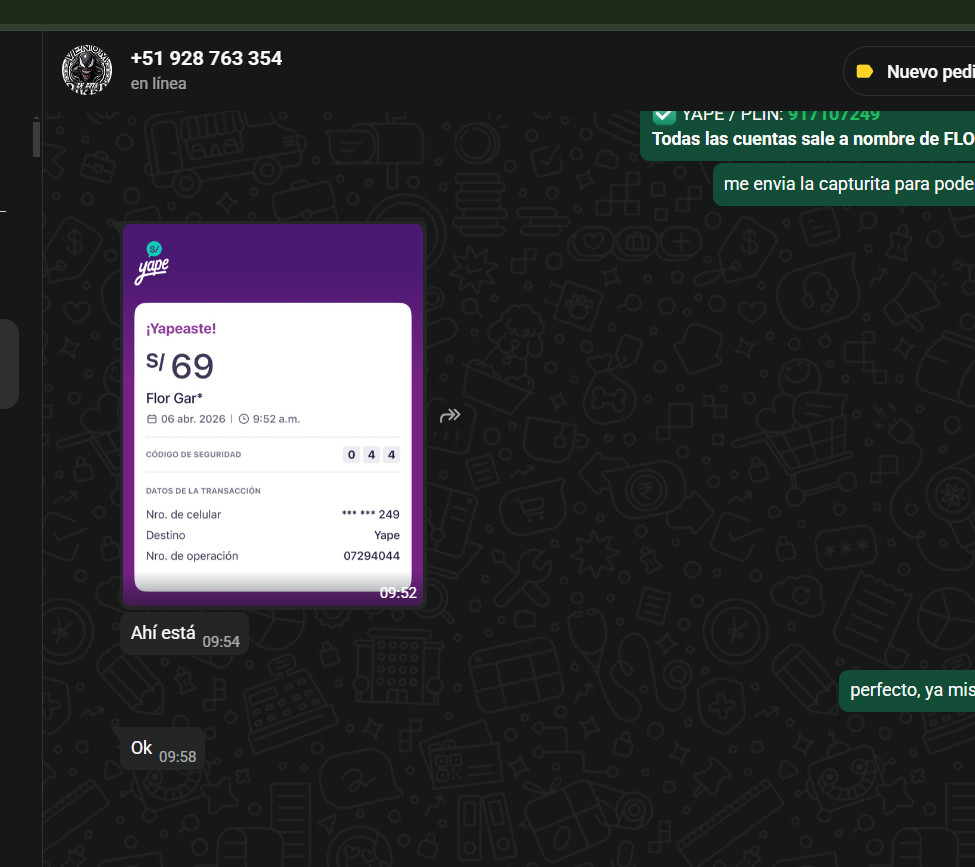Viewport: 975px width, 867px height.
Task: Click the 09:52 timestamp on the image
Action: [x=397, y=593]
